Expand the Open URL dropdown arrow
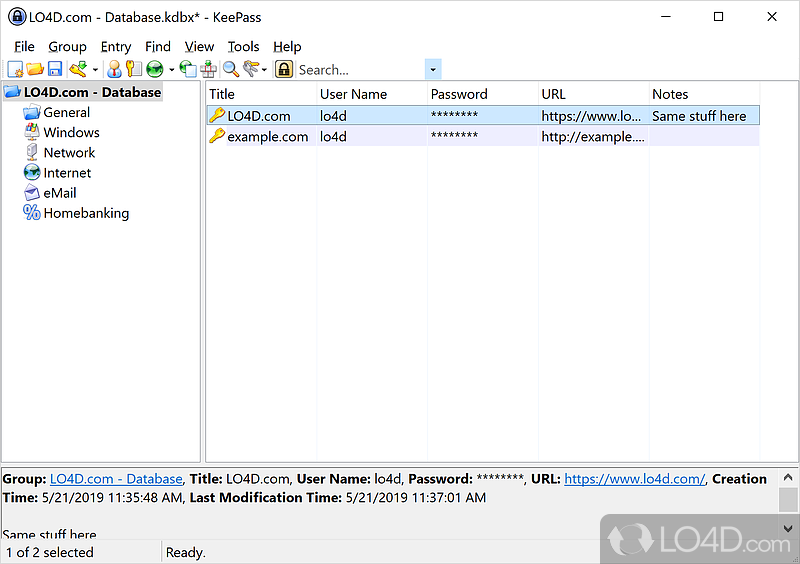 click(x=171, y=70)
